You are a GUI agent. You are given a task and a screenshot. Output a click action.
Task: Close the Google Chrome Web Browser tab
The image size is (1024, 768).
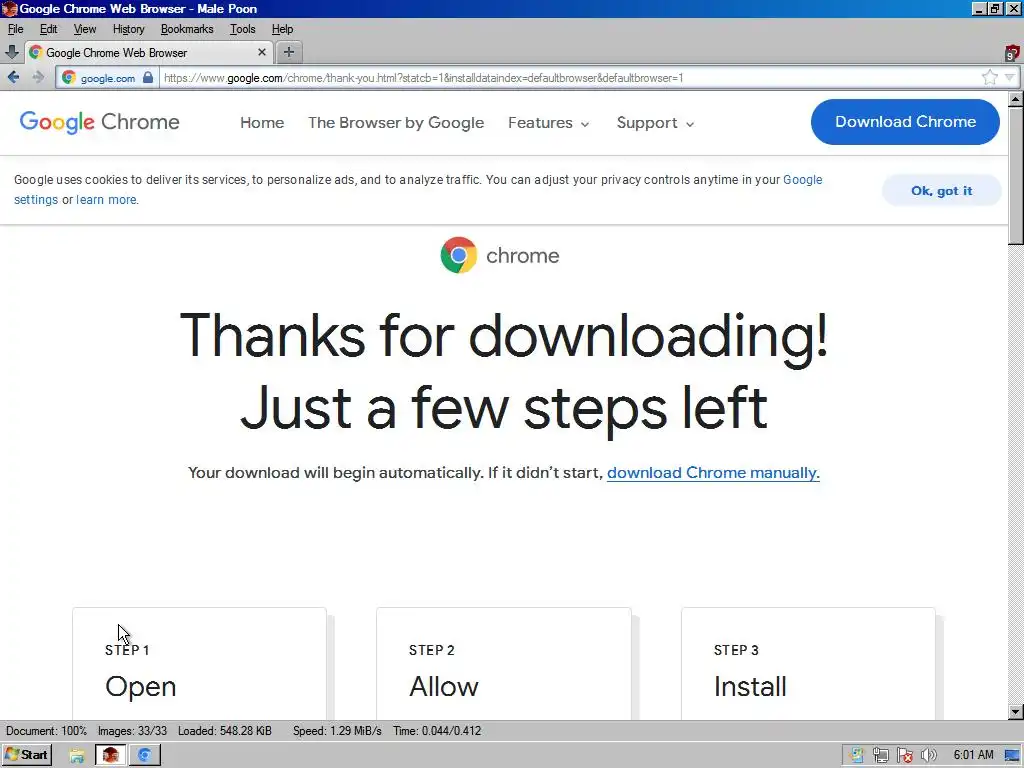pyautogui.click(x=262, y=52)
